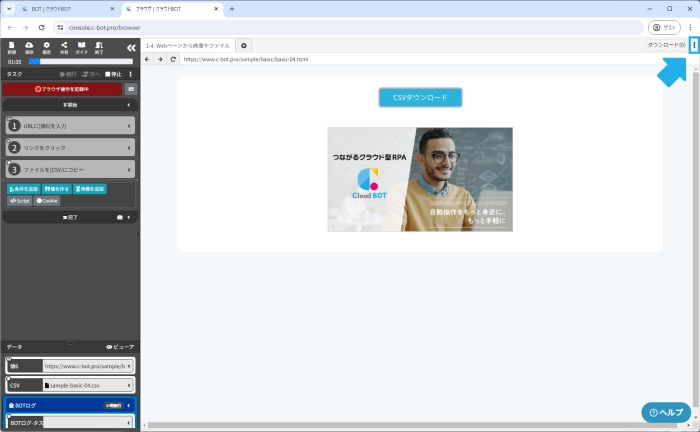Image resolution: width=700 pixels, height=432 pixels.
Task: Click the in-app browser reload icon
Action: coord(174,59)
